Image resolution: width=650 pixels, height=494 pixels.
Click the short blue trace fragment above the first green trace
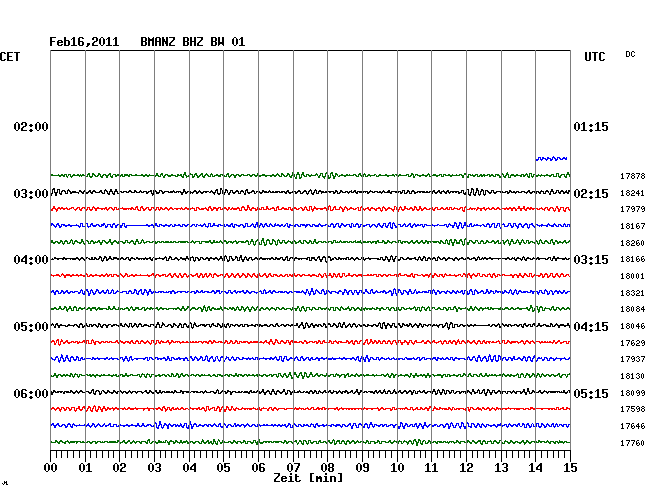(x=551, y=158)
